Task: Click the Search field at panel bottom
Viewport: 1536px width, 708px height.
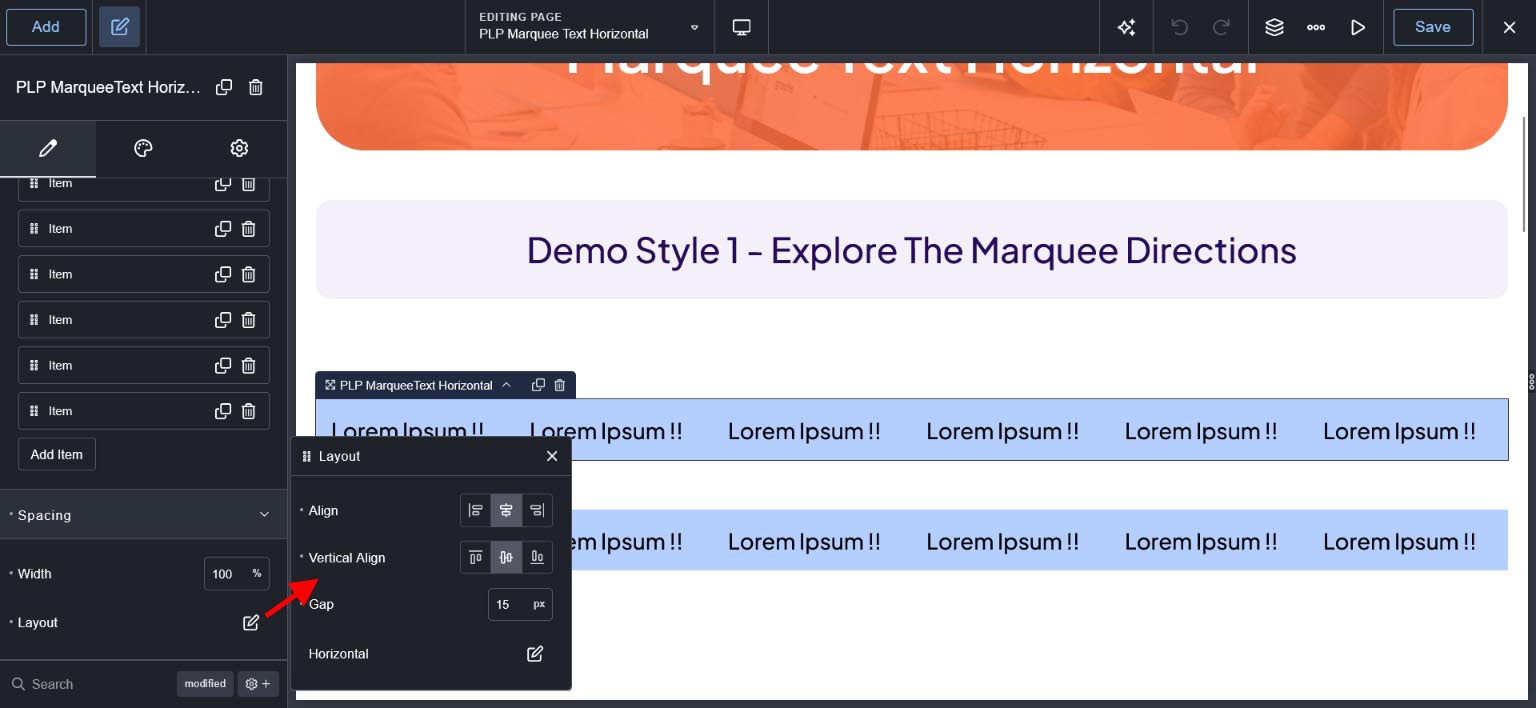Action: point(90,684)
